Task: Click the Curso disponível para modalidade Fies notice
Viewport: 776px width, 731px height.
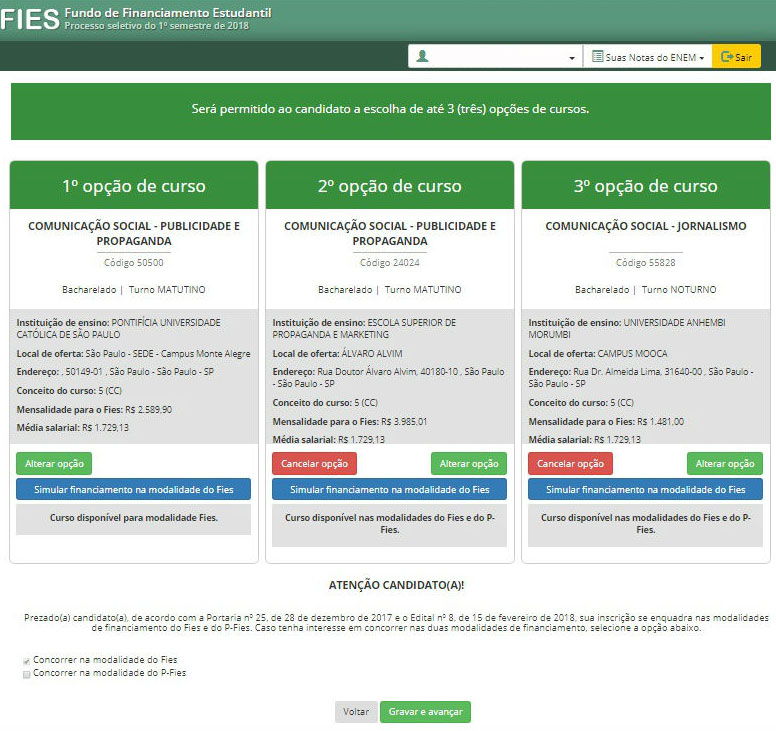Action: point(134,519)
